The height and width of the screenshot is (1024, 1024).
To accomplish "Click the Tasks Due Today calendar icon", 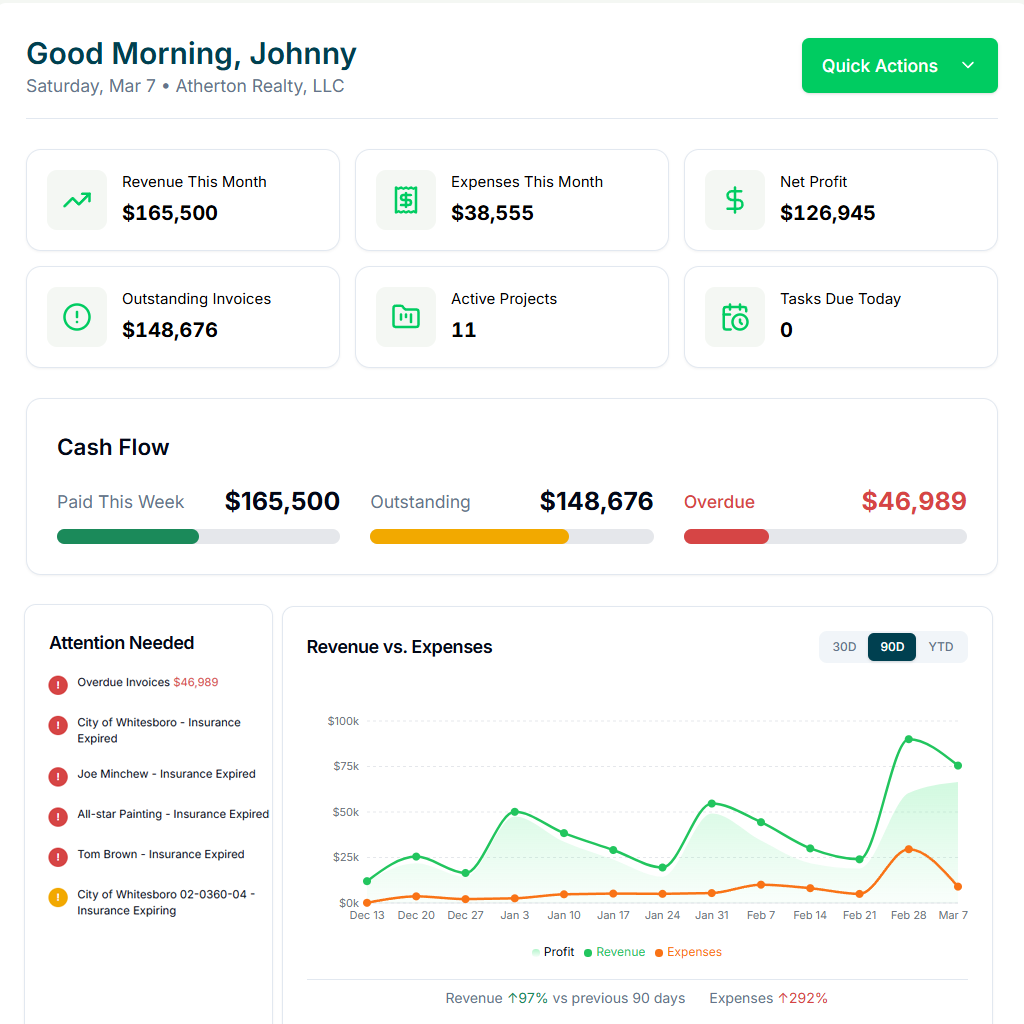I will (735, 317).
